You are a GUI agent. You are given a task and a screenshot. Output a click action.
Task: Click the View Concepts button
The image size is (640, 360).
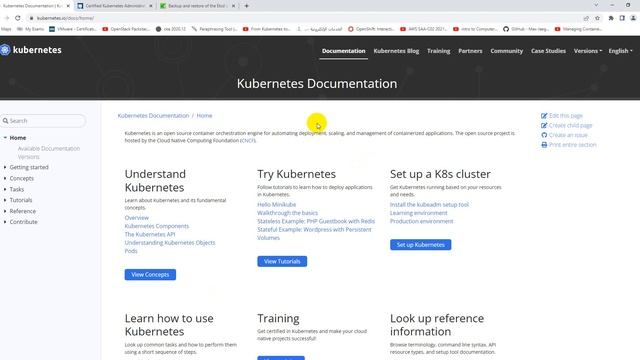tap(150, 275)
